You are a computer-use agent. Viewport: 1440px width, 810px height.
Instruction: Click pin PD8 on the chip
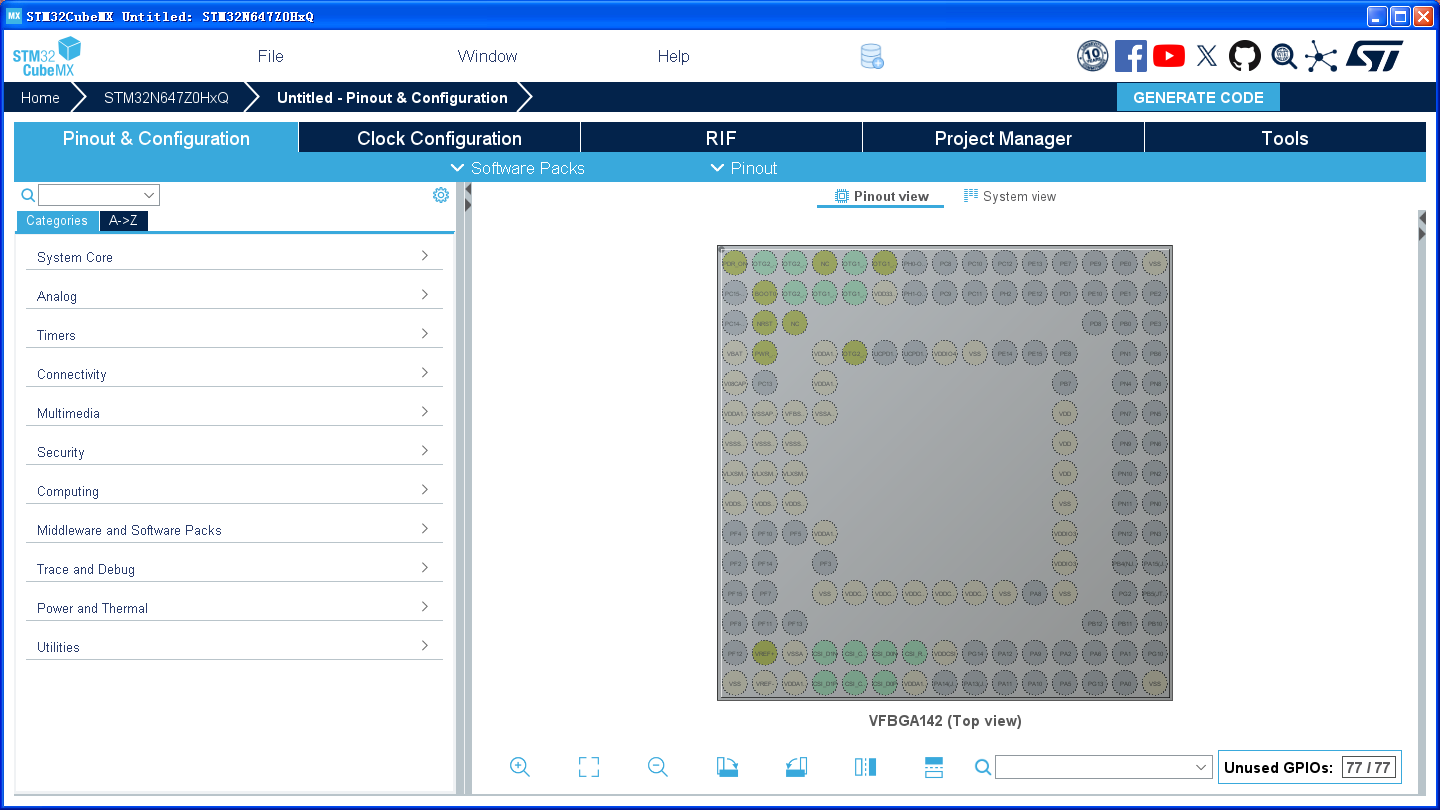[x=1095, y=323]
